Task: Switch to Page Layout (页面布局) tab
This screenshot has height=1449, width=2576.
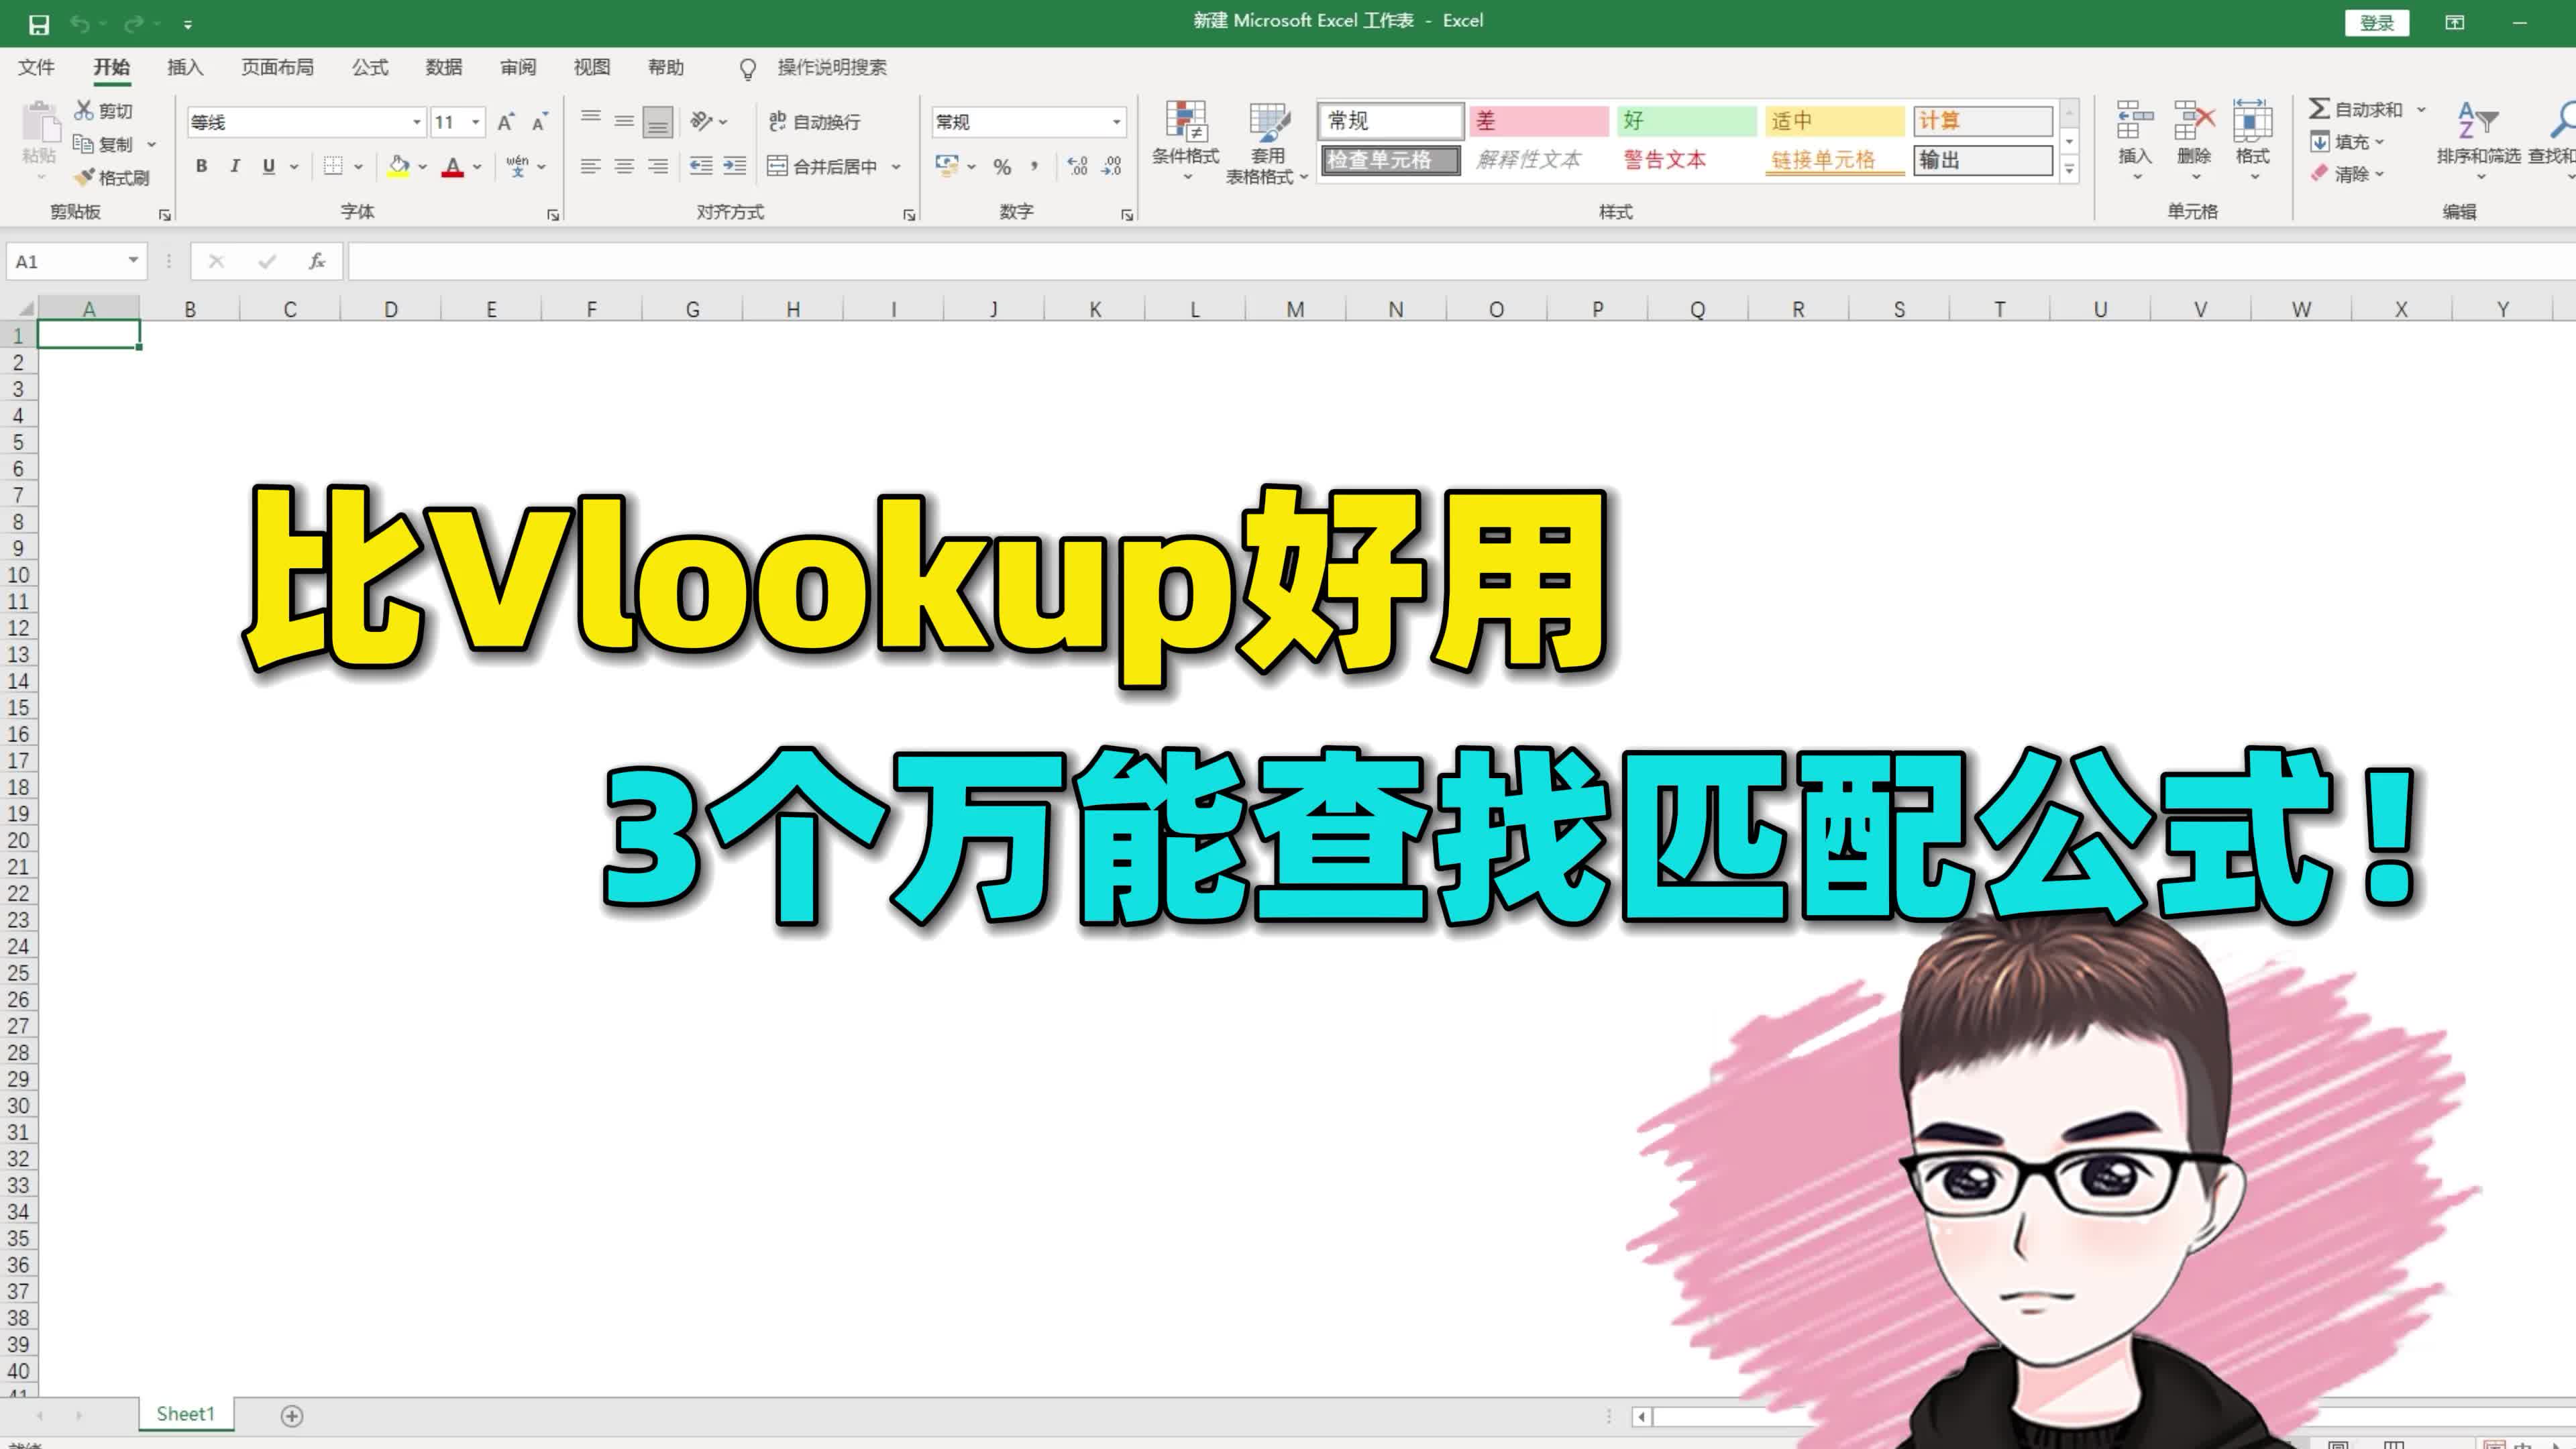Action: pos(277,67)
